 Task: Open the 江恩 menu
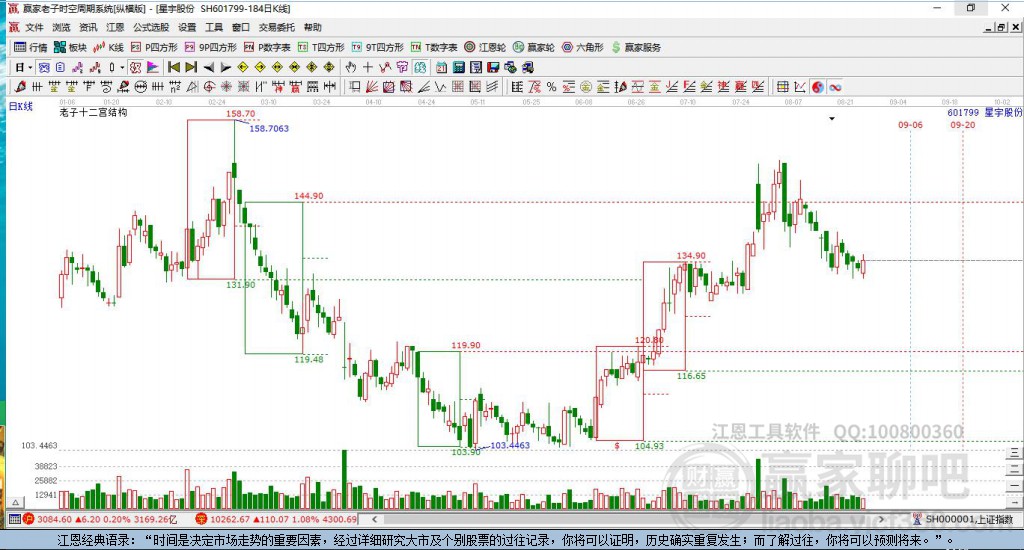click(115, 27)
